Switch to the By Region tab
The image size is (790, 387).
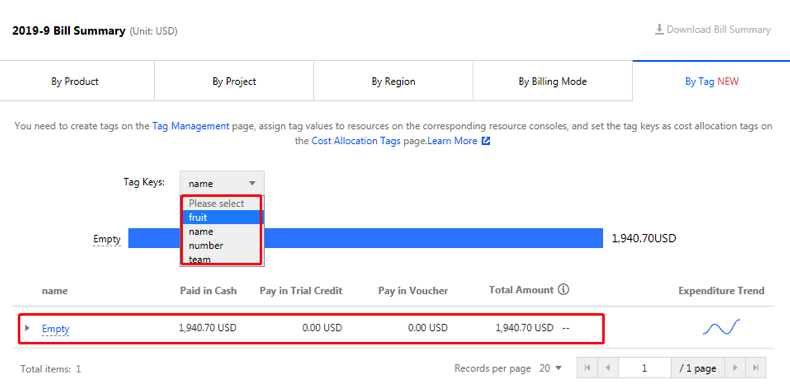click(393, 81)
